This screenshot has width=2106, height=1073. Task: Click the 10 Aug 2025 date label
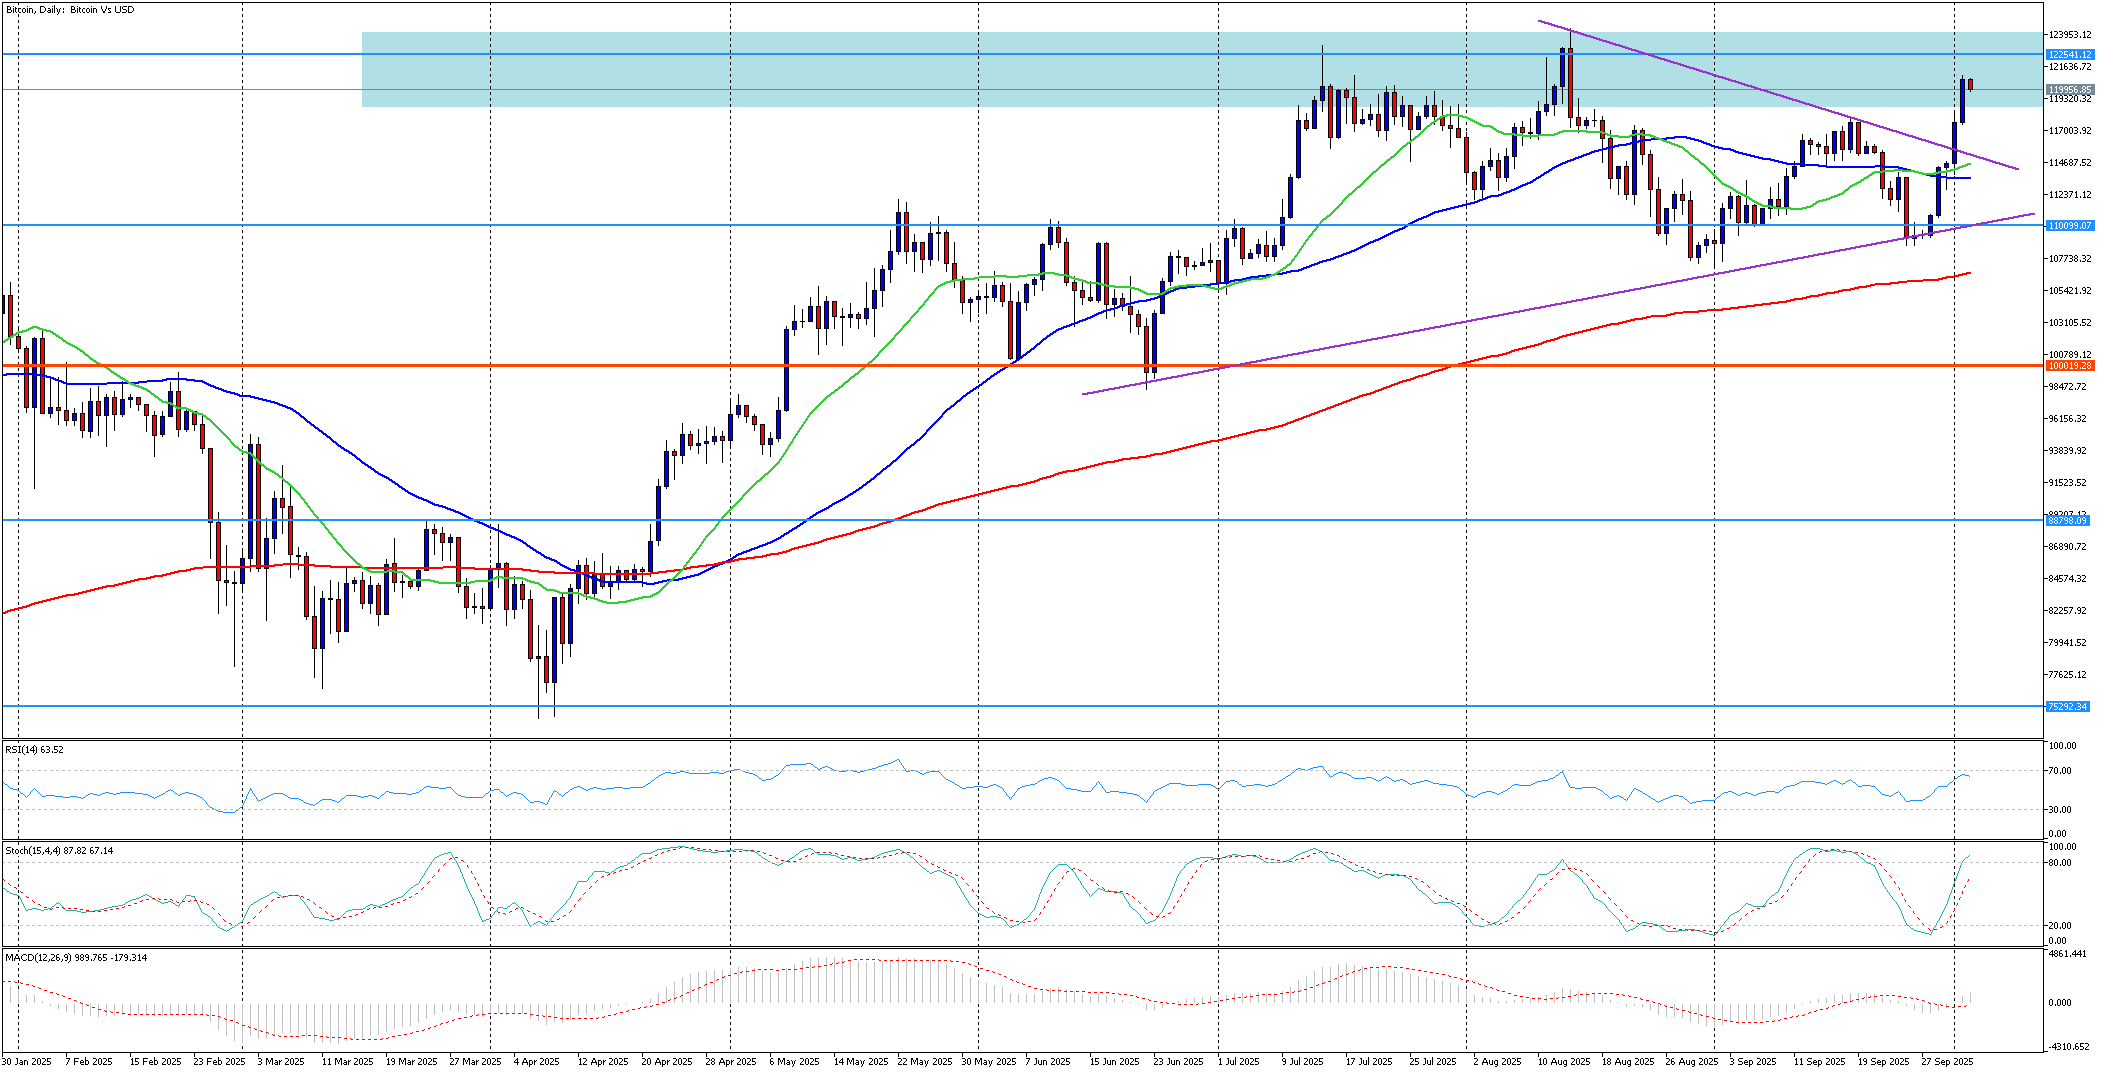[1564, 1062]
